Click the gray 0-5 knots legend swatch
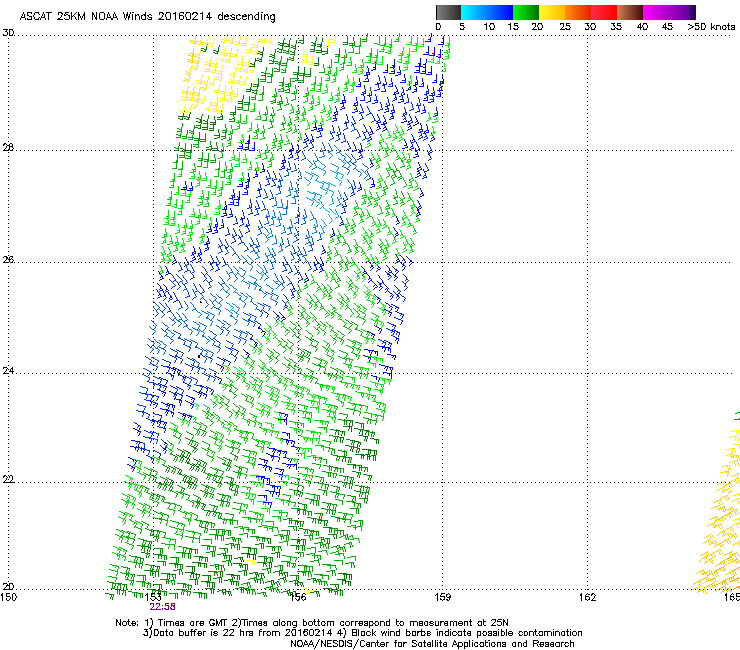 point(448,12)
